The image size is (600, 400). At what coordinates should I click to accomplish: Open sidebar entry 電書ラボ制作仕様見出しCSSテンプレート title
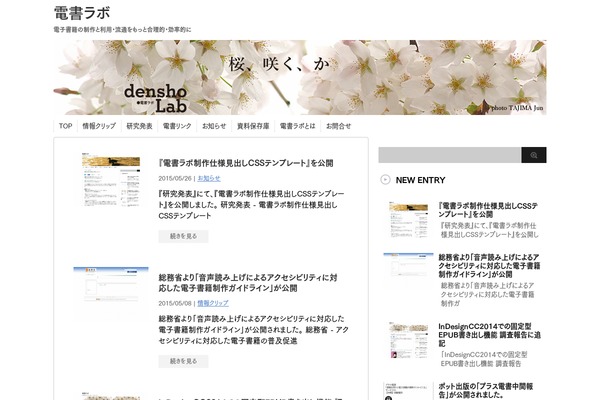coord(488,210)
